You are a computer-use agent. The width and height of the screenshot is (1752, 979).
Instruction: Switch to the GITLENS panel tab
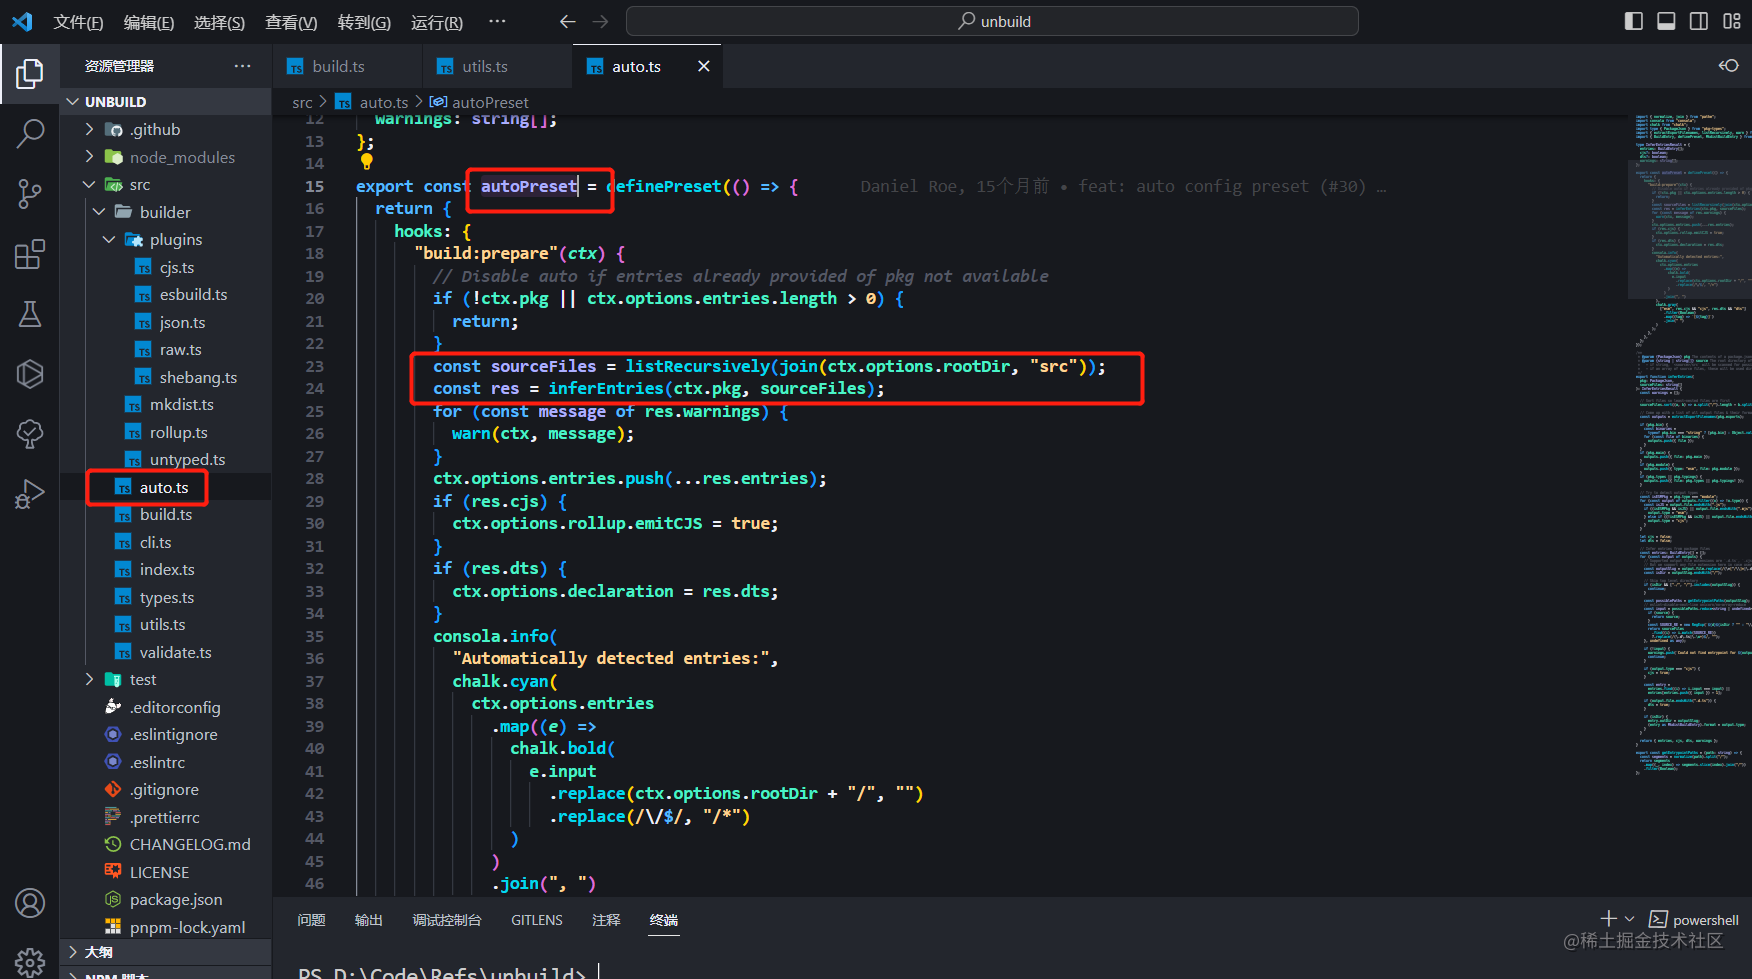pos(537,920)
